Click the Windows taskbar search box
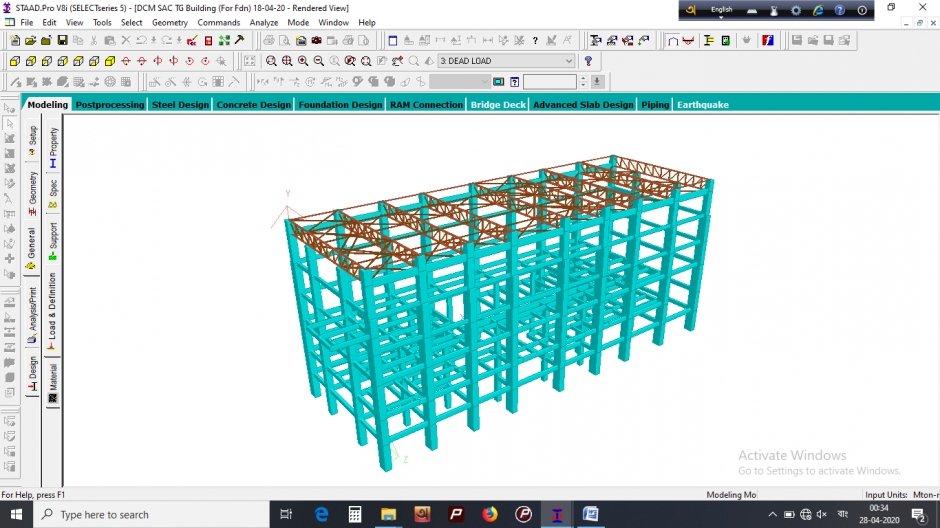940x528 pixels. pyautogui.click(x=150, y=515)
